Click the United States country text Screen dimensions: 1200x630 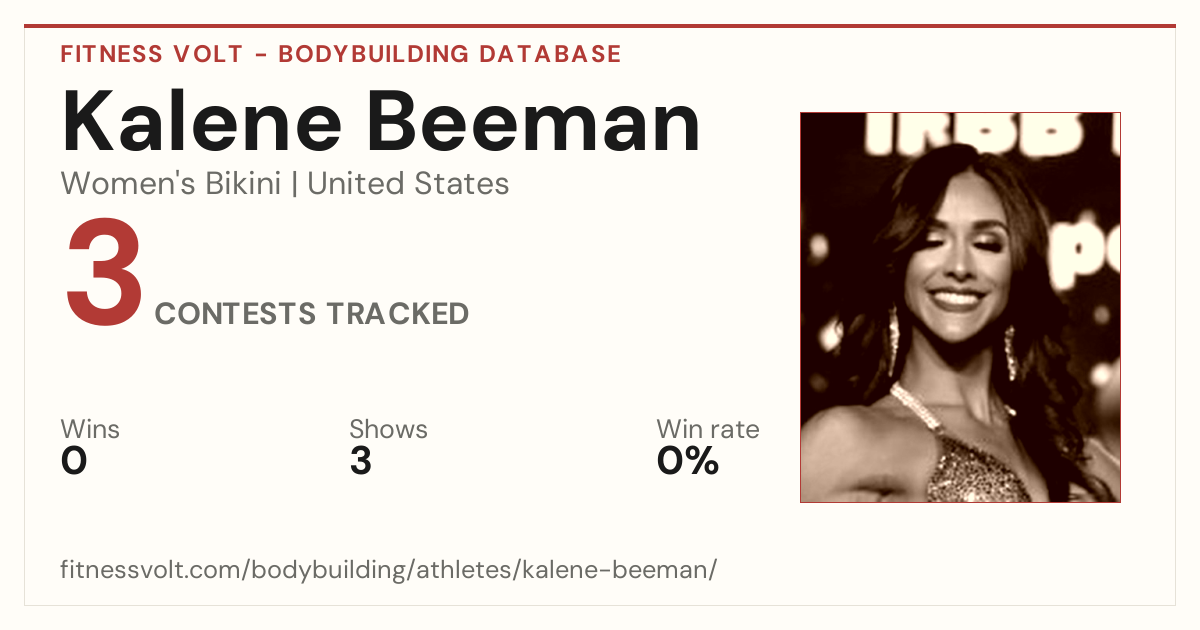click(x=408, y=184)
